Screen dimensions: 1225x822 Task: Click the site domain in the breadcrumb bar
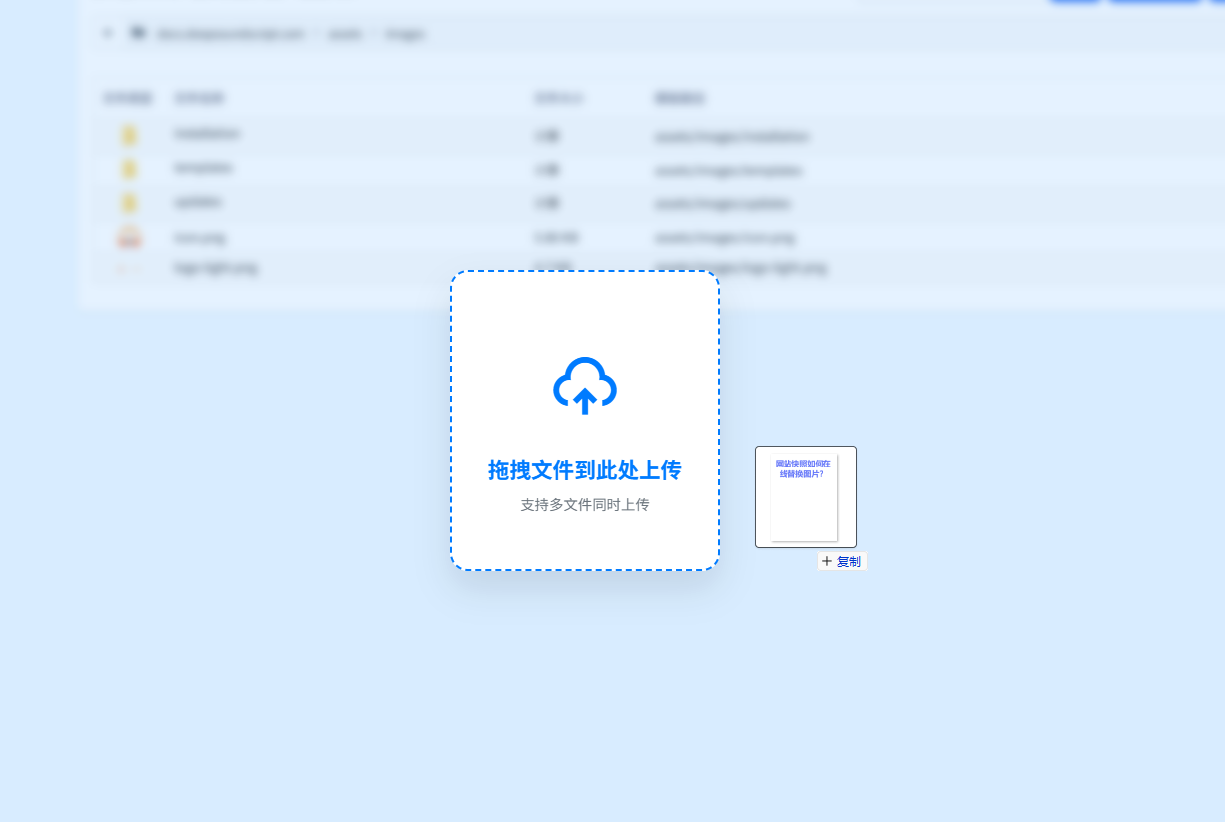tap(231, 33)
